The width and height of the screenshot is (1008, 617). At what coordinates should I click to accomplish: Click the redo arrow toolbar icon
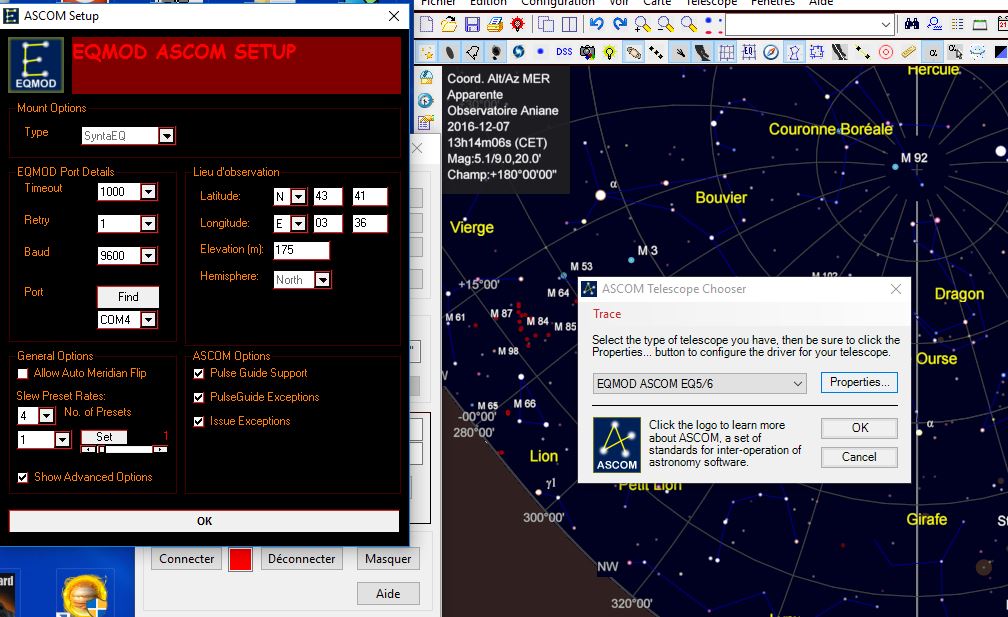(620, 24)
